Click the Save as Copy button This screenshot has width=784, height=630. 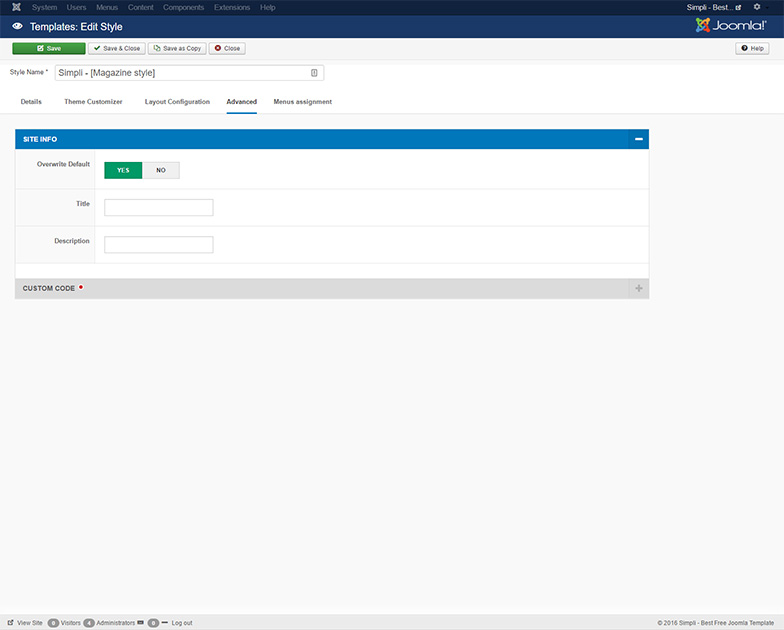click(177, 48)
